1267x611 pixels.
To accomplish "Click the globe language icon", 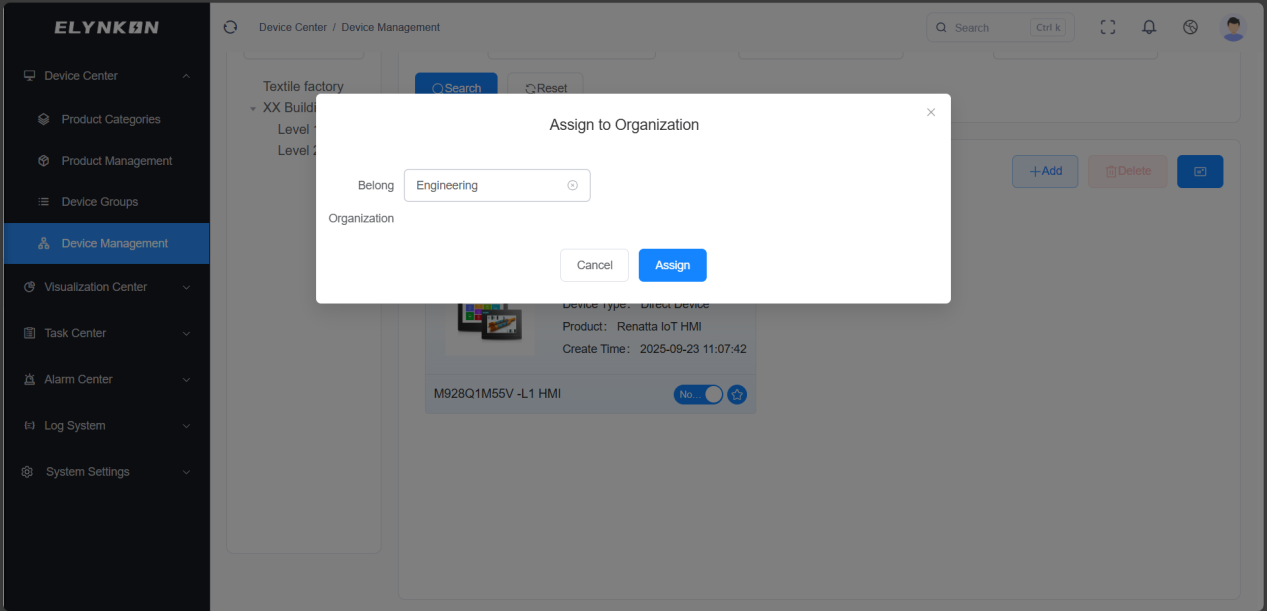I will click(x=1190, y=27).
